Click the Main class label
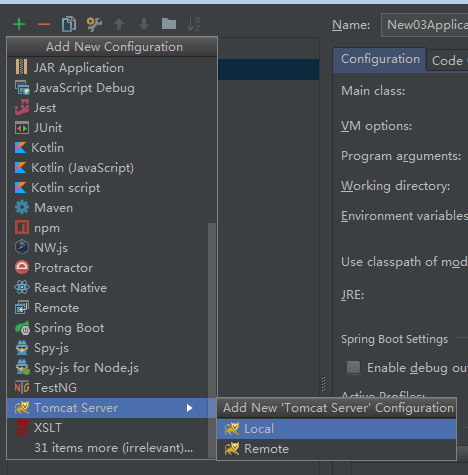468x475 pixels. tap(373, 91)
